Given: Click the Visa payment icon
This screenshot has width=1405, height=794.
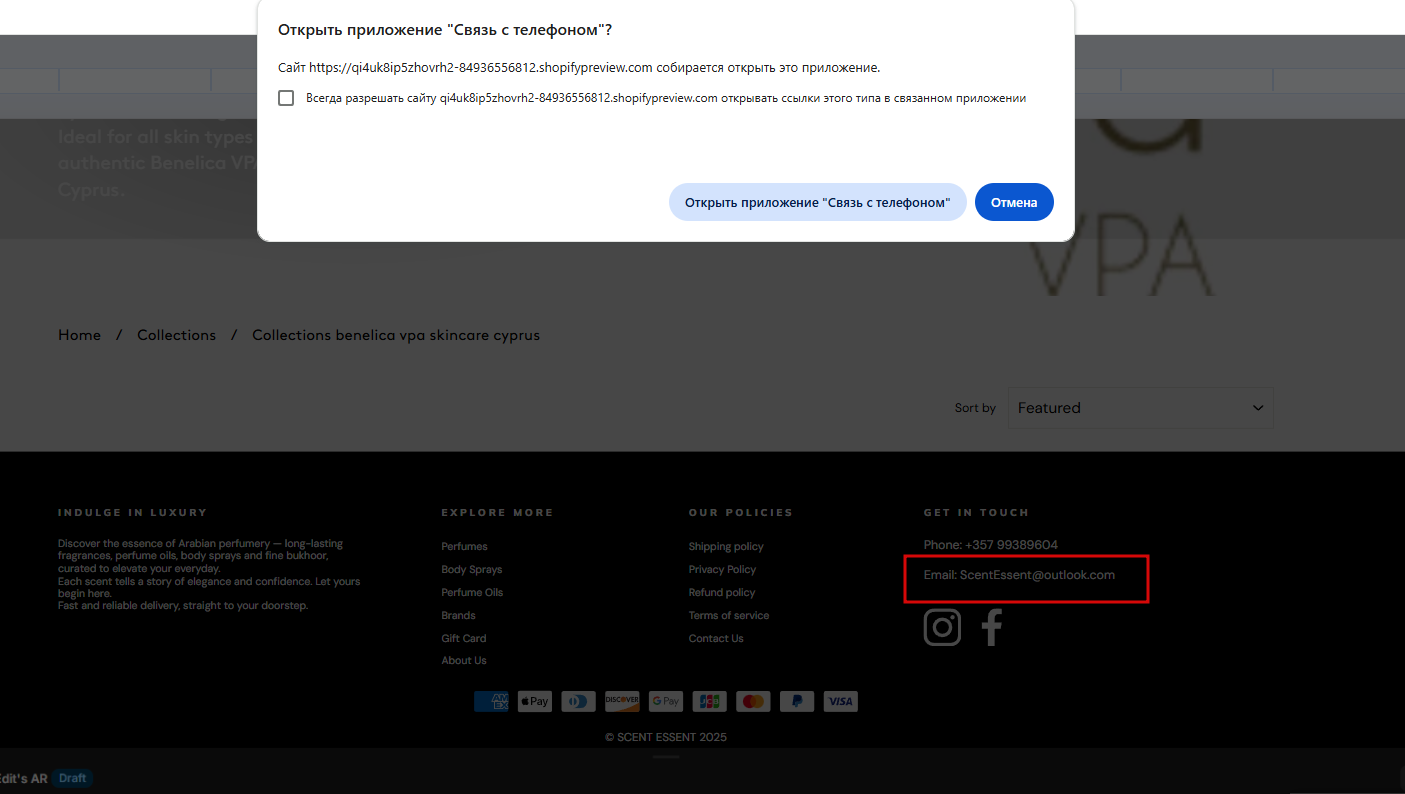Looking at the screenshot, I should (x=840, y=702).
